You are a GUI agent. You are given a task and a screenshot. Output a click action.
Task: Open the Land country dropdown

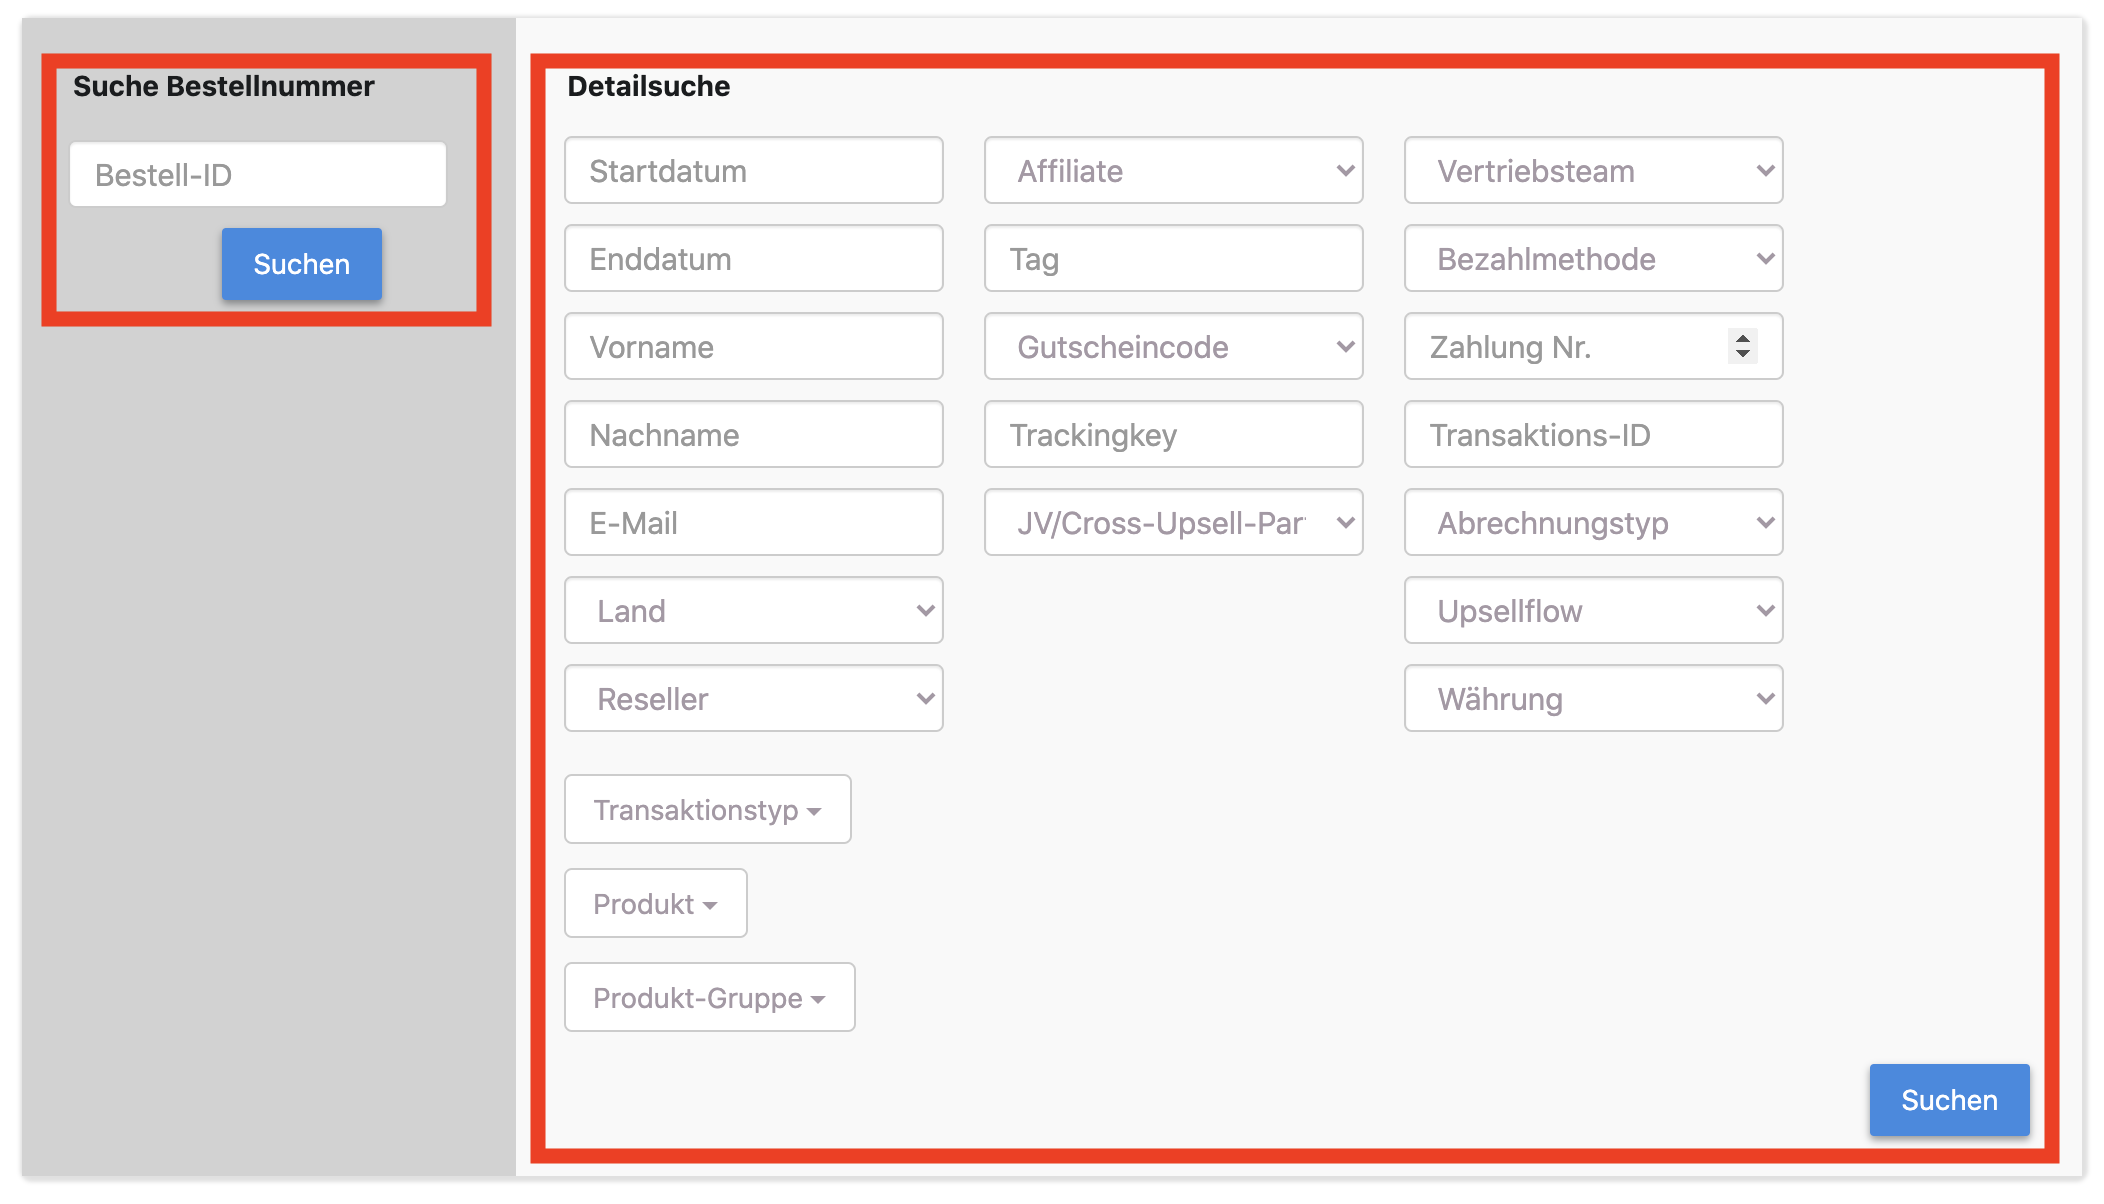click(753, 611)
